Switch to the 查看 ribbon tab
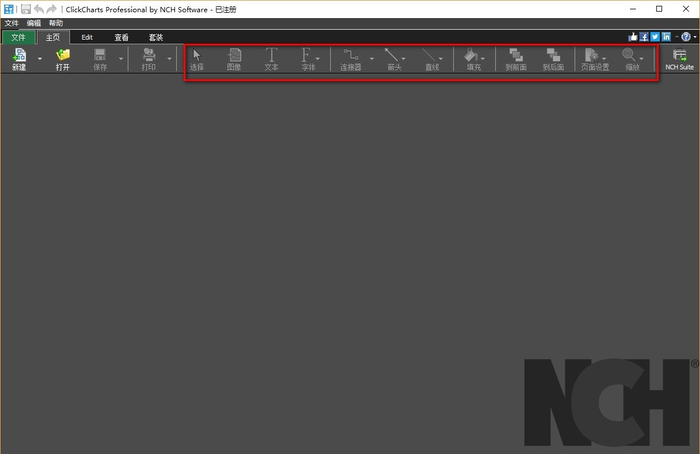The image size is (700, 454). [x=121, y=37]
